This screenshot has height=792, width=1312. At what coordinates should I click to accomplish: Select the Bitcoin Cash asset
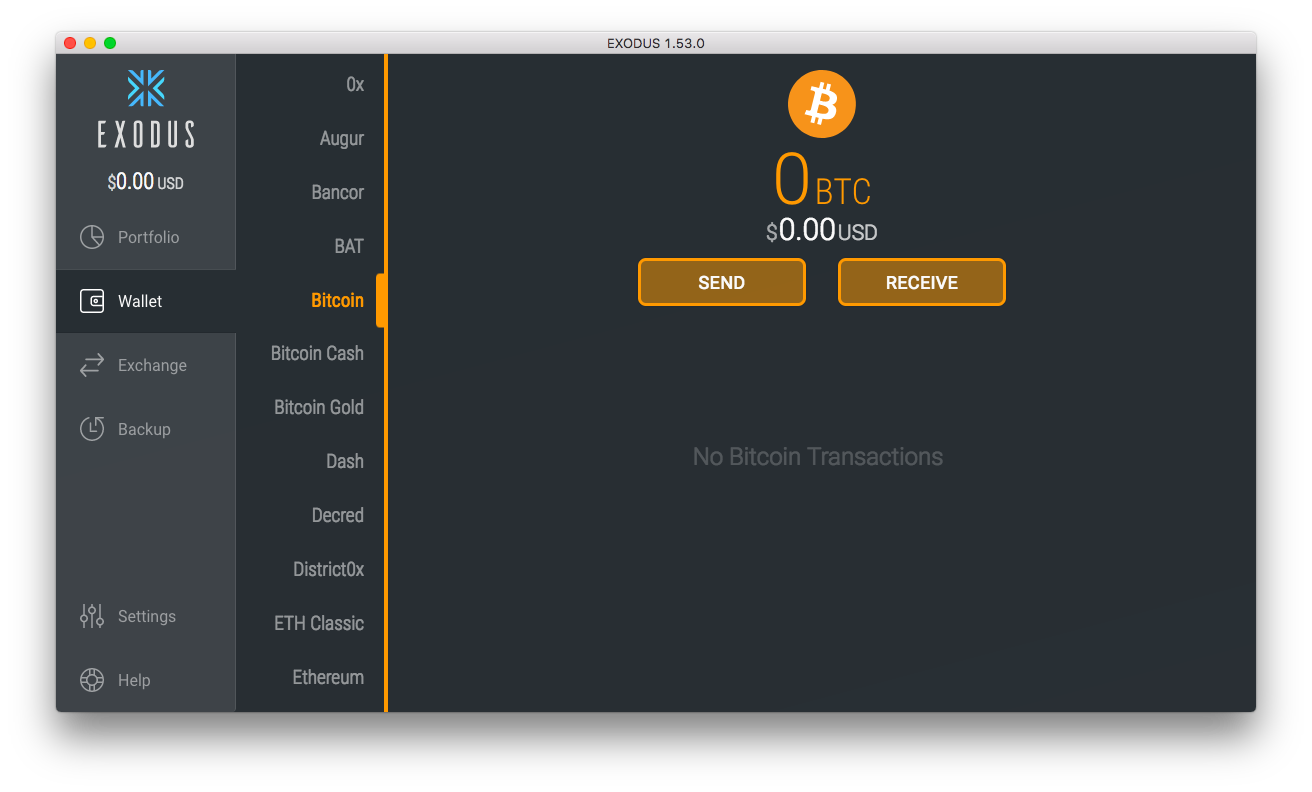(x=317, y=353)
